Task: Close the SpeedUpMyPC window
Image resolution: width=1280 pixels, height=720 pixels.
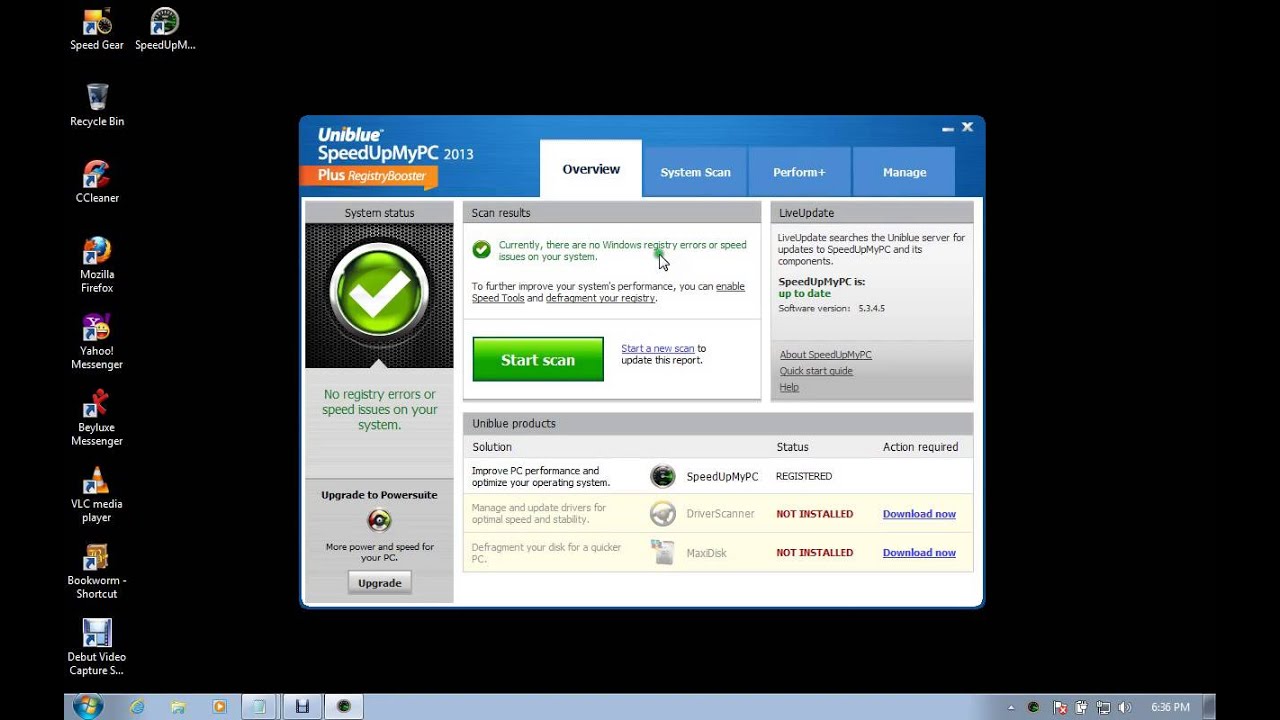Action: [967, 127]
